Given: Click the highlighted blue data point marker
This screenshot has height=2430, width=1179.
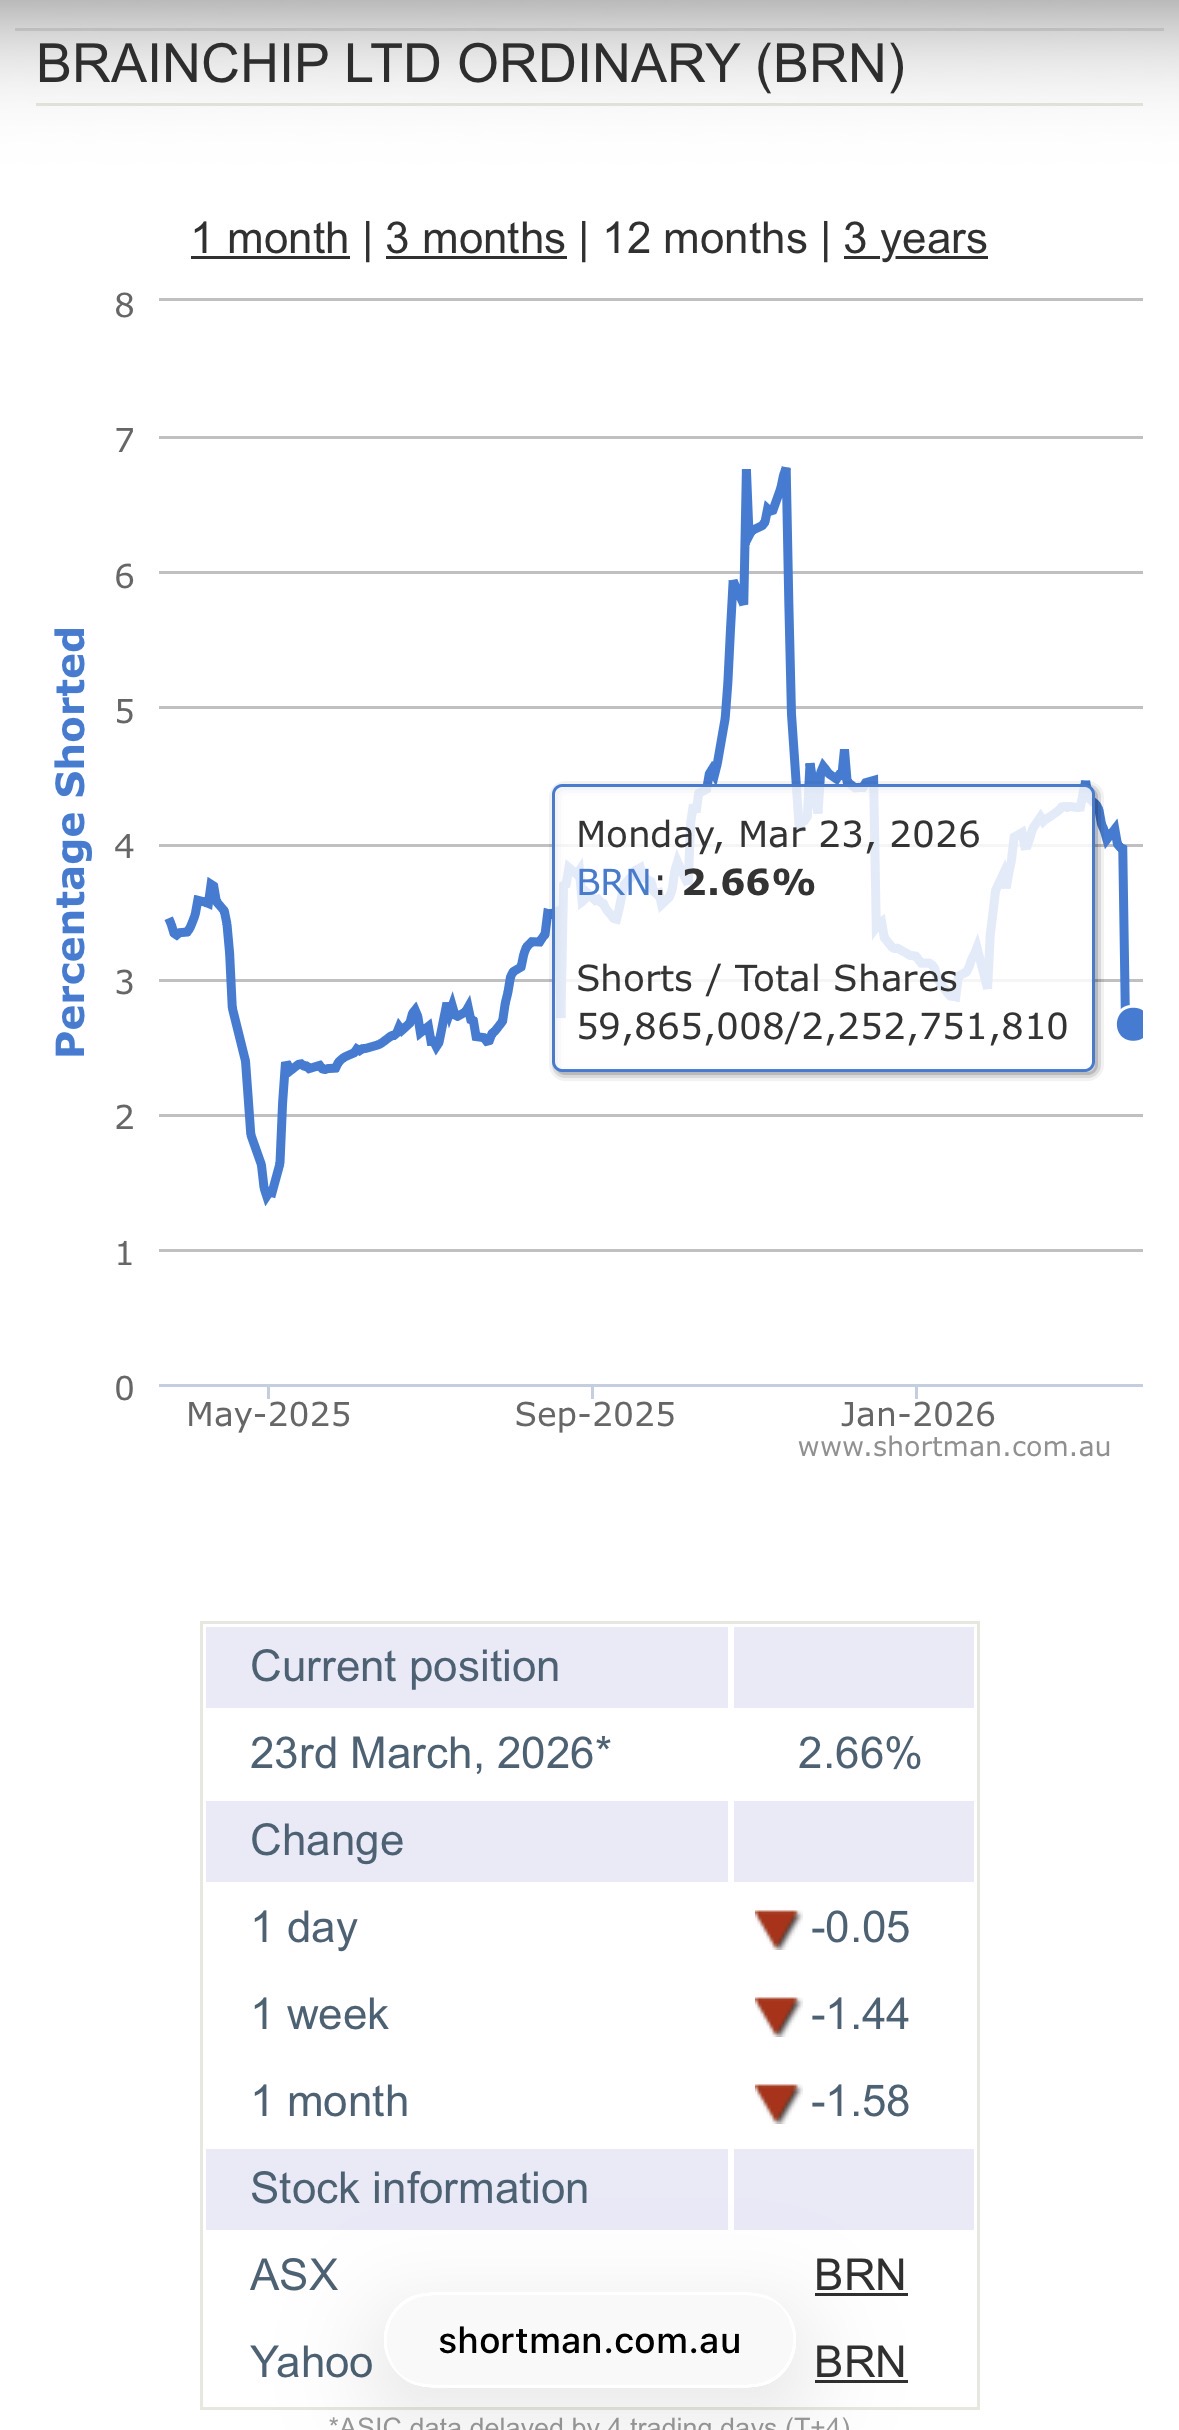Looking at the screenshot, I should (1132, 1024).
